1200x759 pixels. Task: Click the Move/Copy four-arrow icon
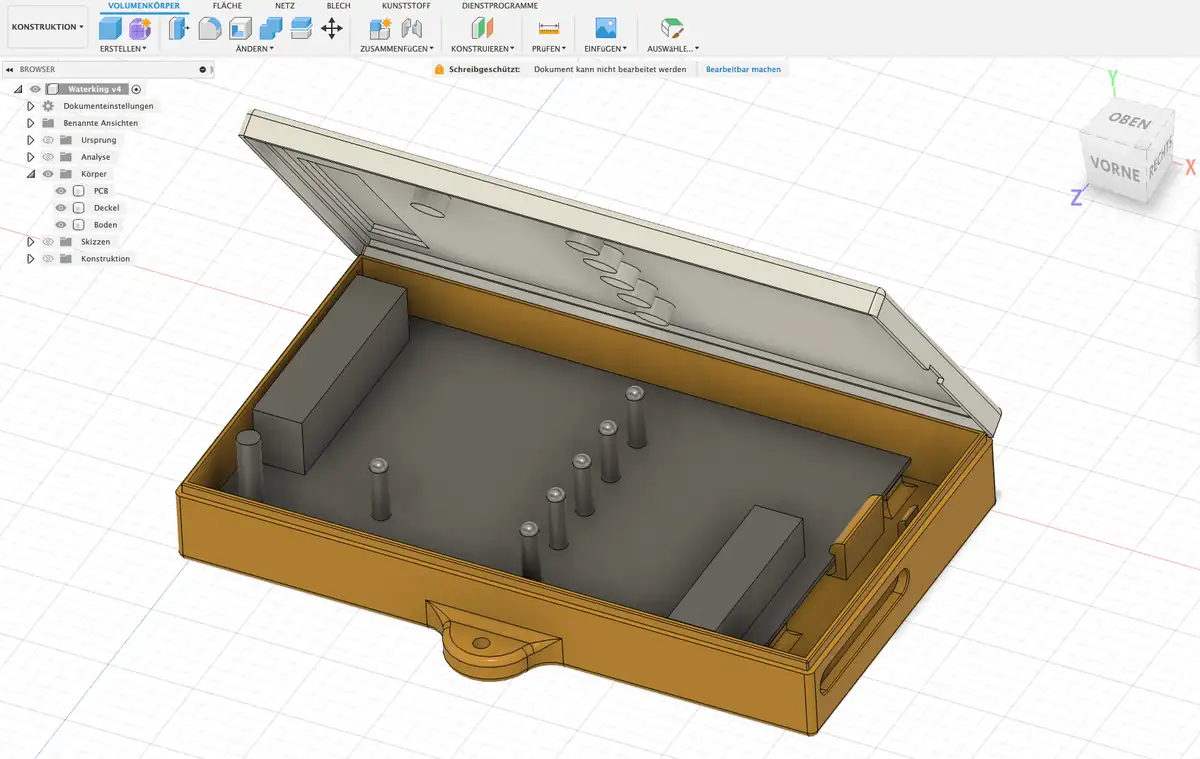pos(332,29)
